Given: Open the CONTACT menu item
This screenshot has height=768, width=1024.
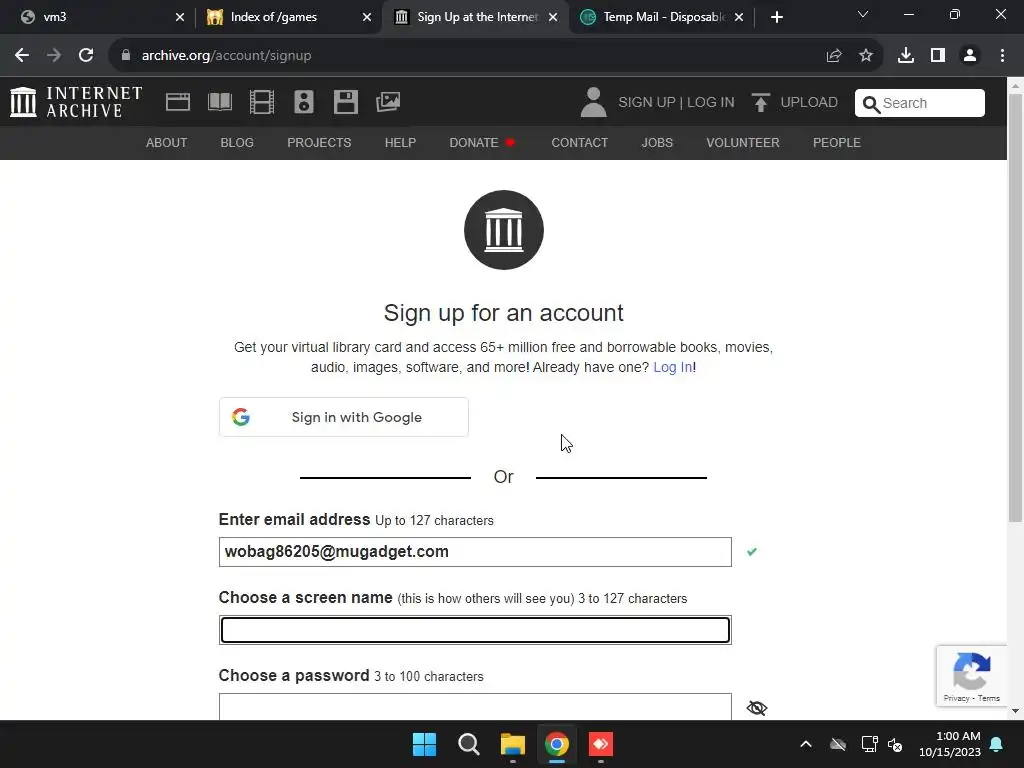Looking at the screenshot, I should pos(580,142).
